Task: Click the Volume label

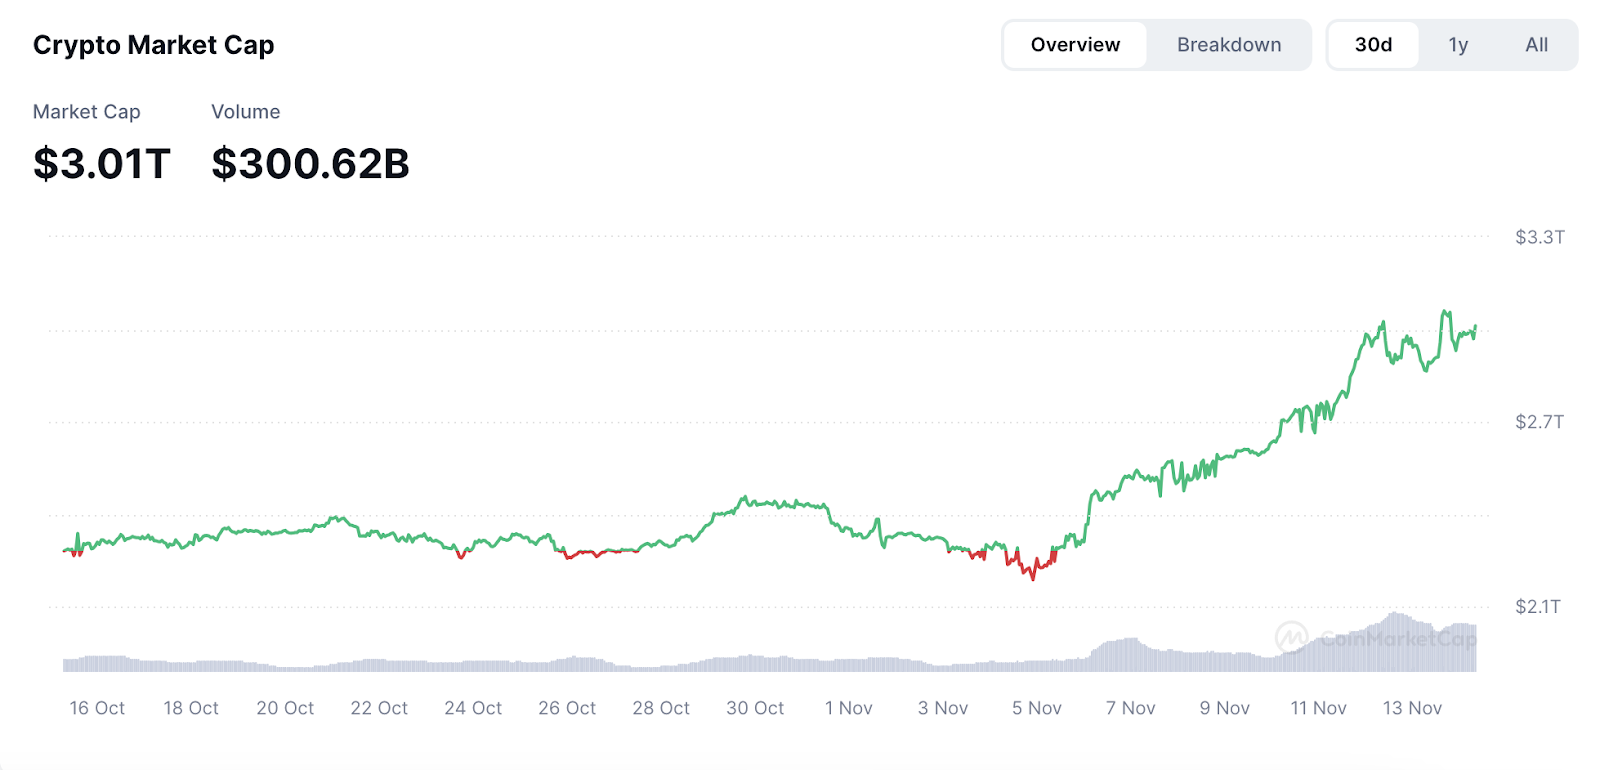Action: 246,112
